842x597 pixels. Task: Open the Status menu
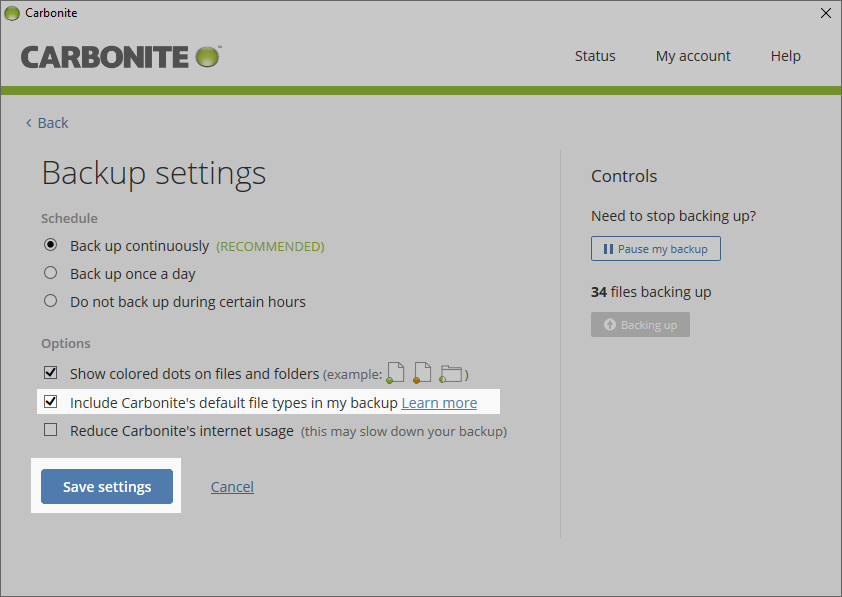pos(594,56)
